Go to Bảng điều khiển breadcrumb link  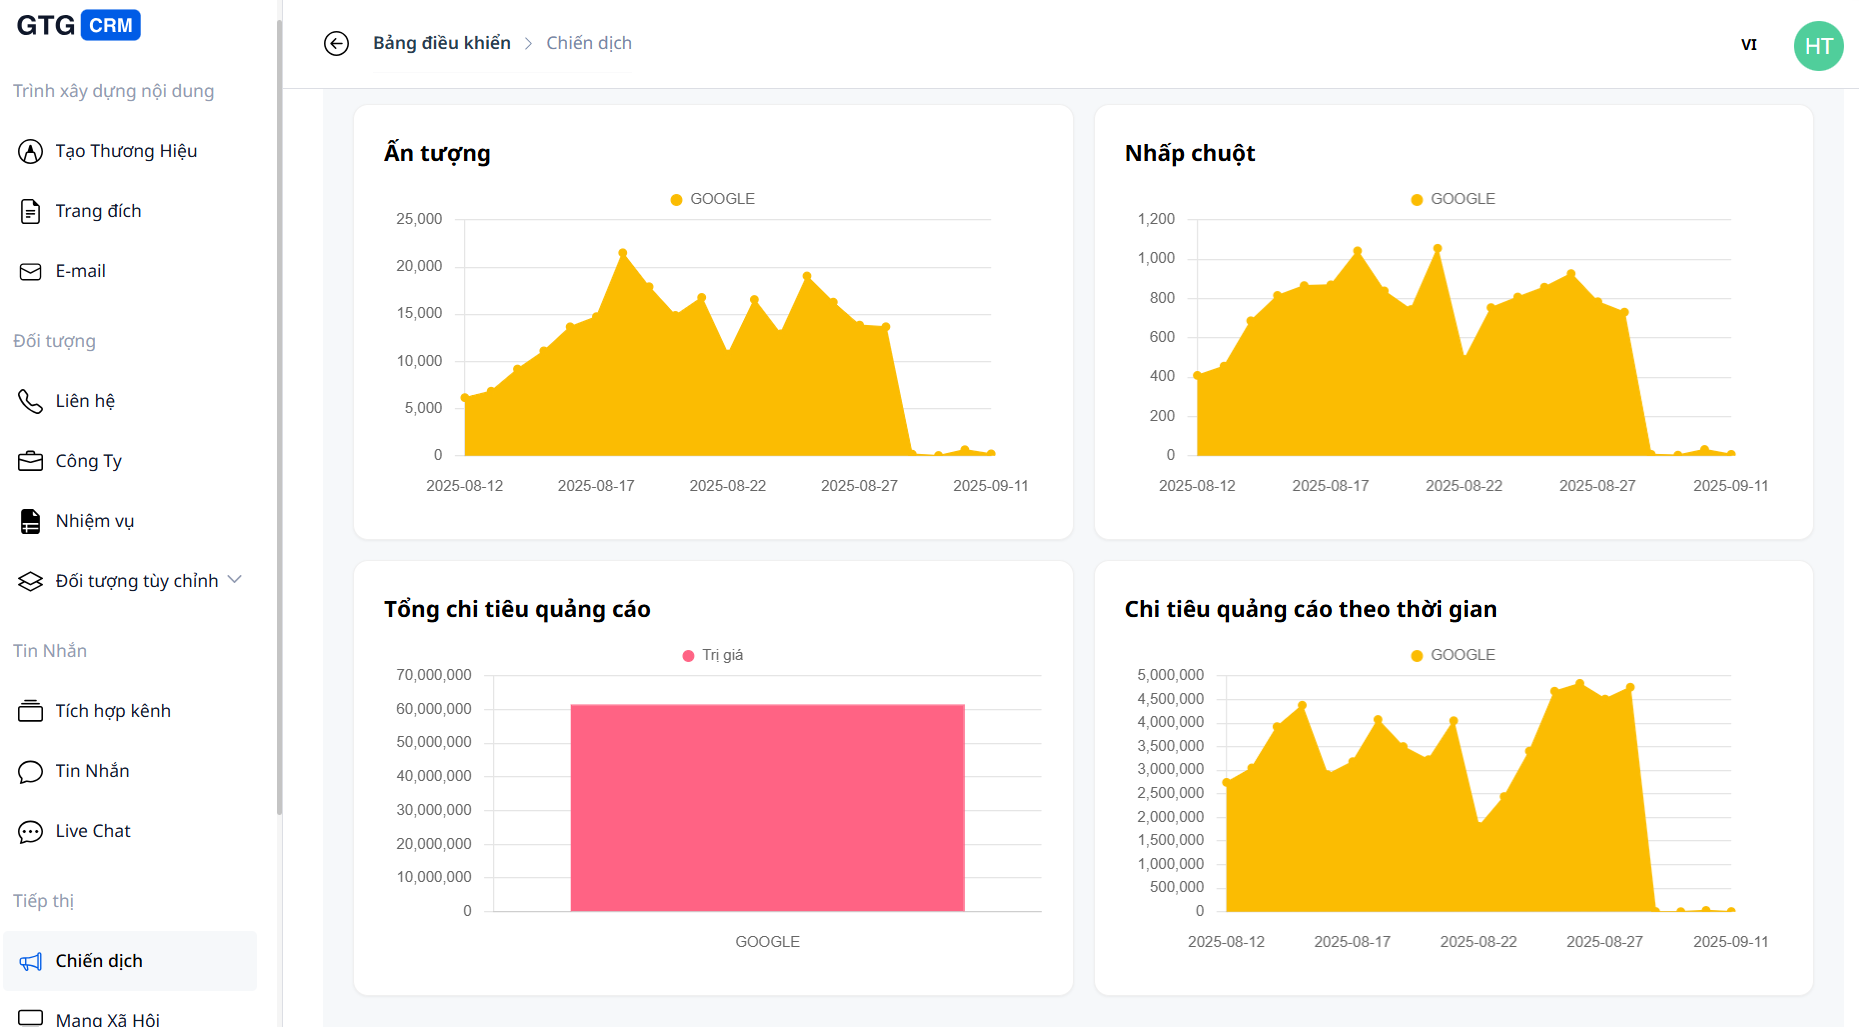pyautogui.click(x=441, y=43)
